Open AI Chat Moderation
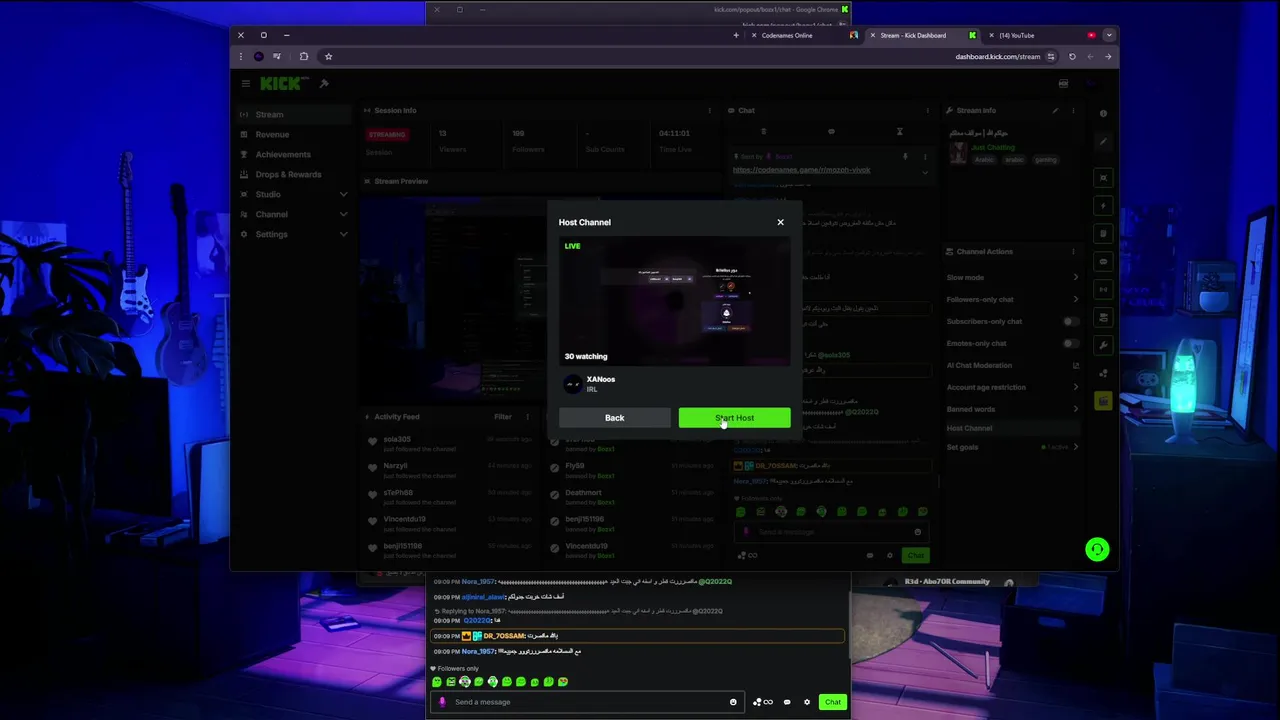The image size is (1280, 720). click(1013, 365)
